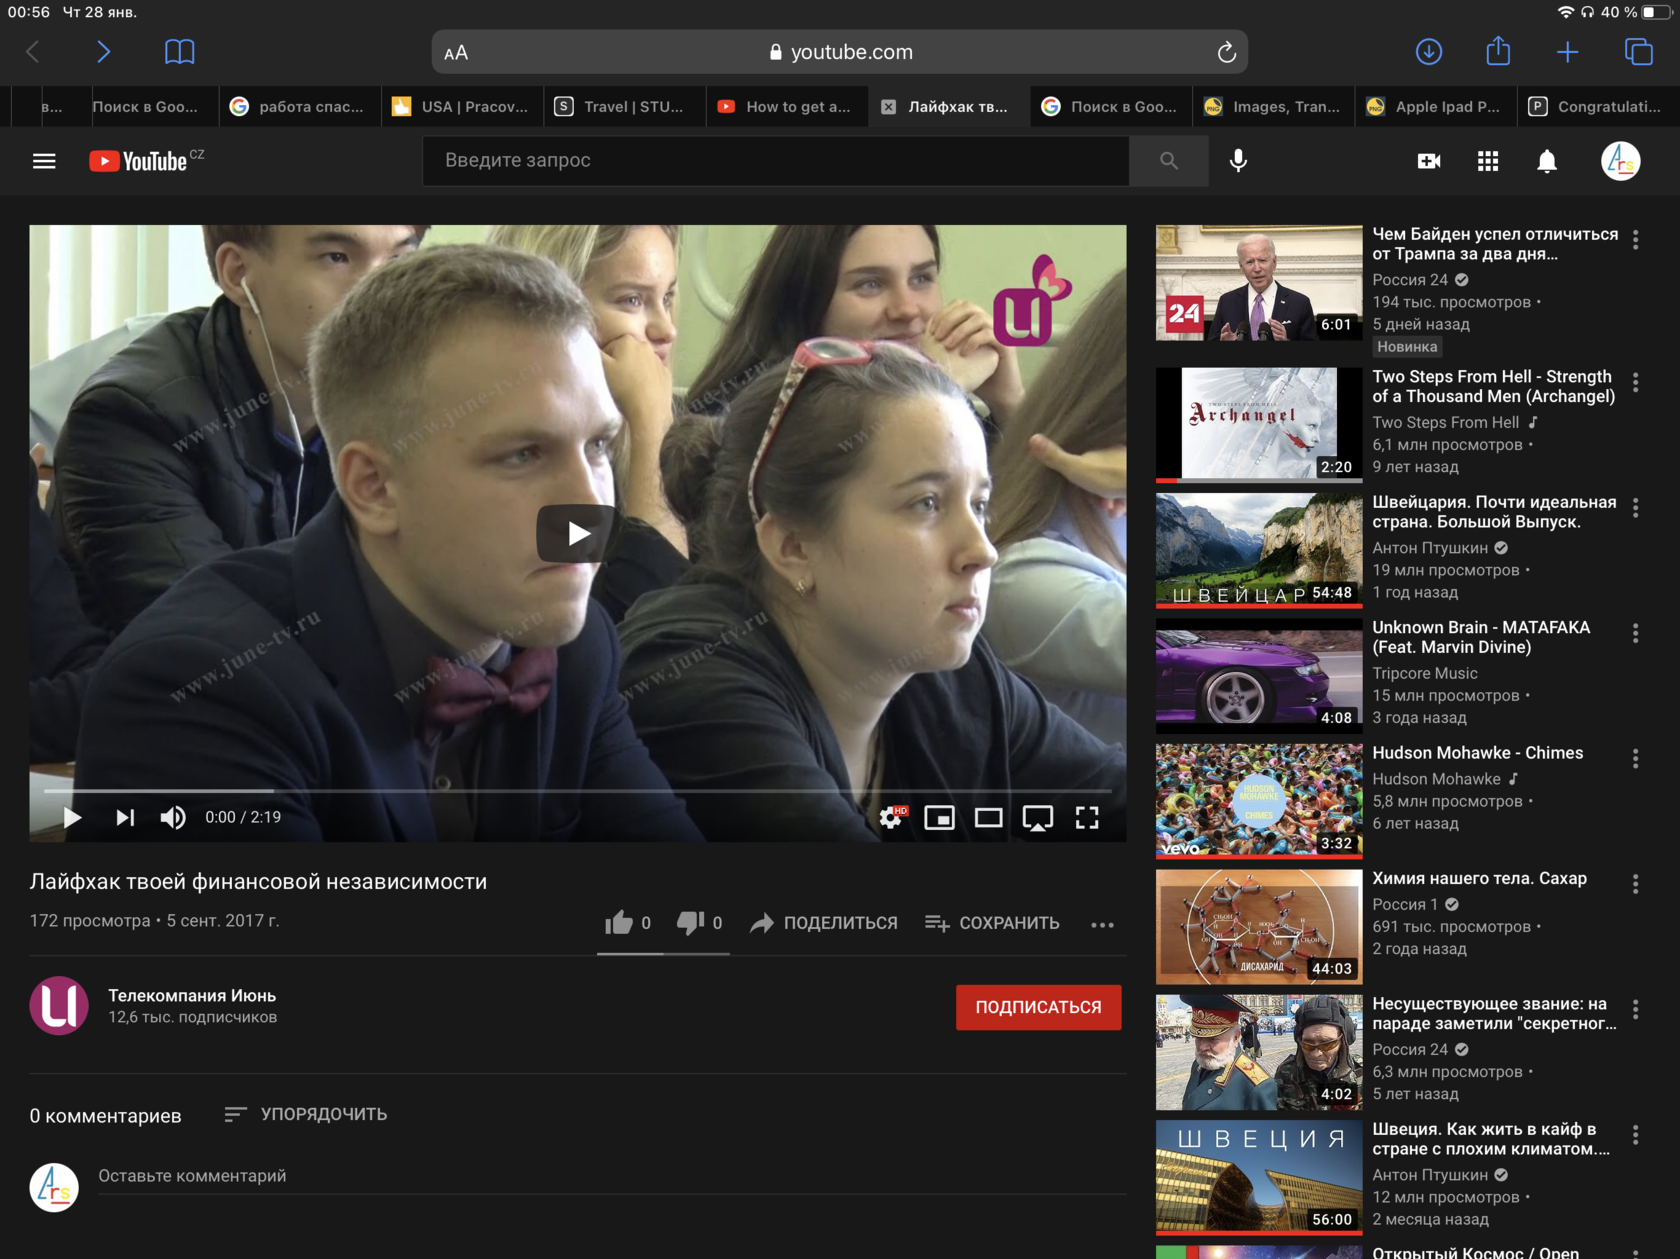Open more actions ellipsis below video
Screen dimensions: 1680x1259
[1102, 924]
